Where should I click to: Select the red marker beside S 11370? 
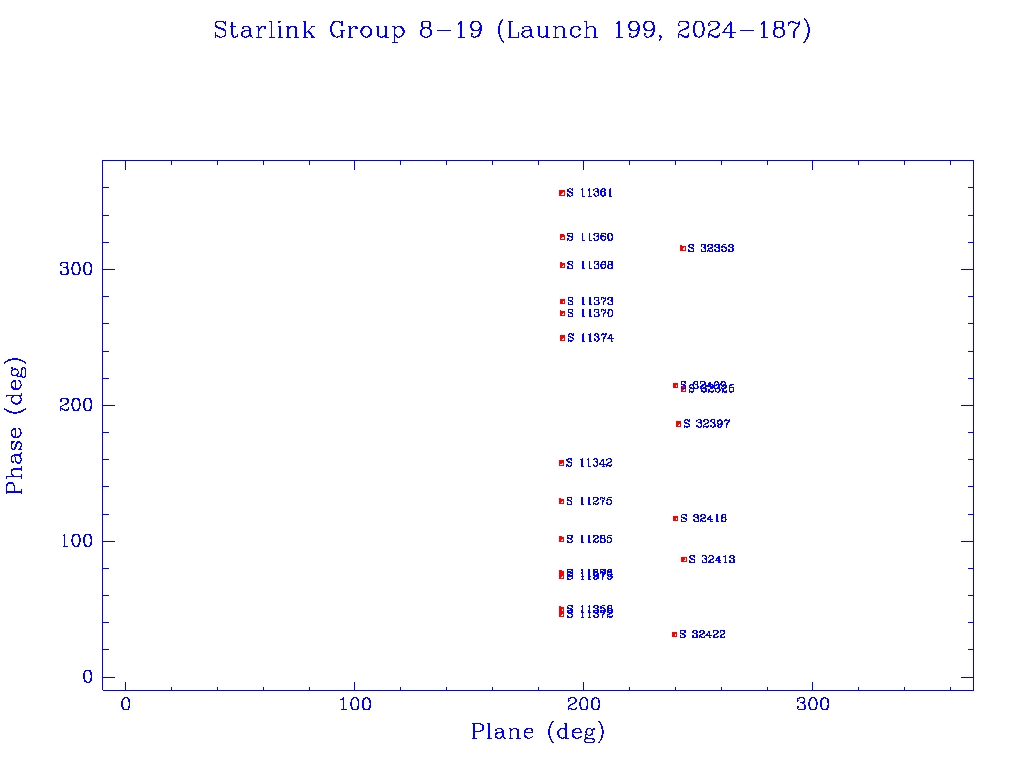click(x=562, y=313)
